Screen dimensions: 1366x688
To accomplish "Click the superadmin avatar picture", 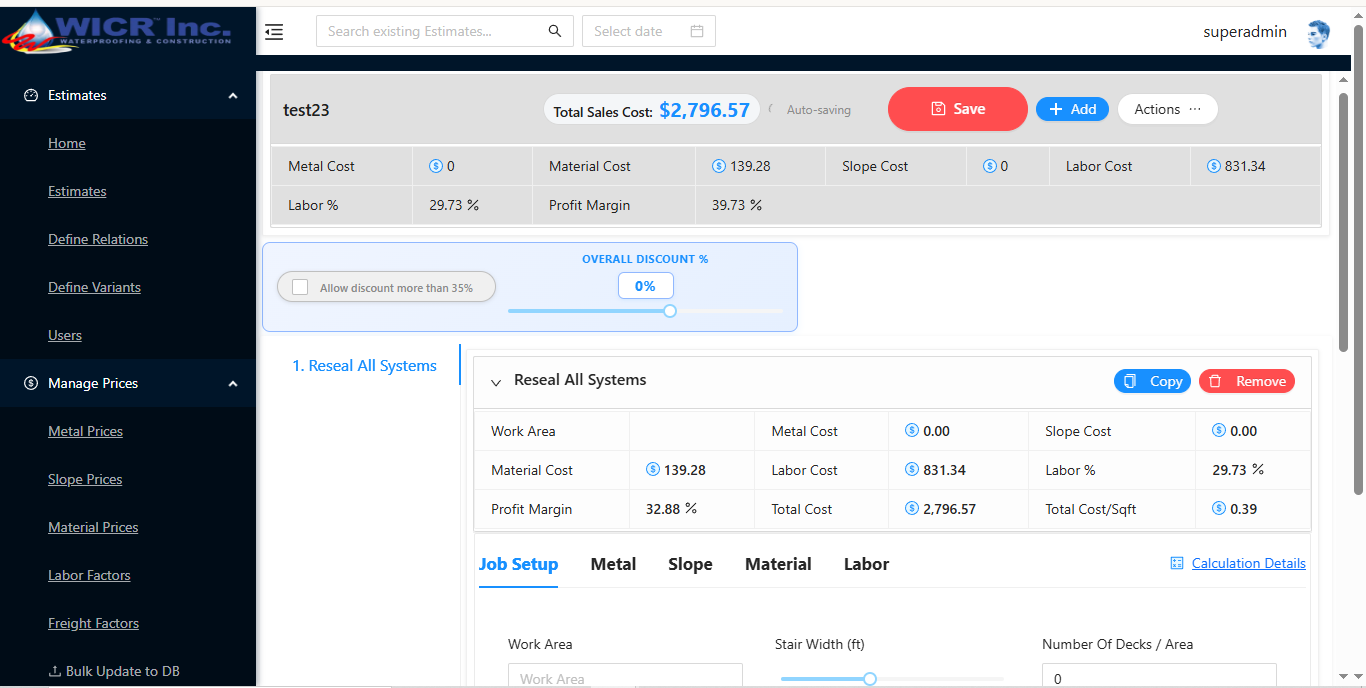I will pos(1318,33).
